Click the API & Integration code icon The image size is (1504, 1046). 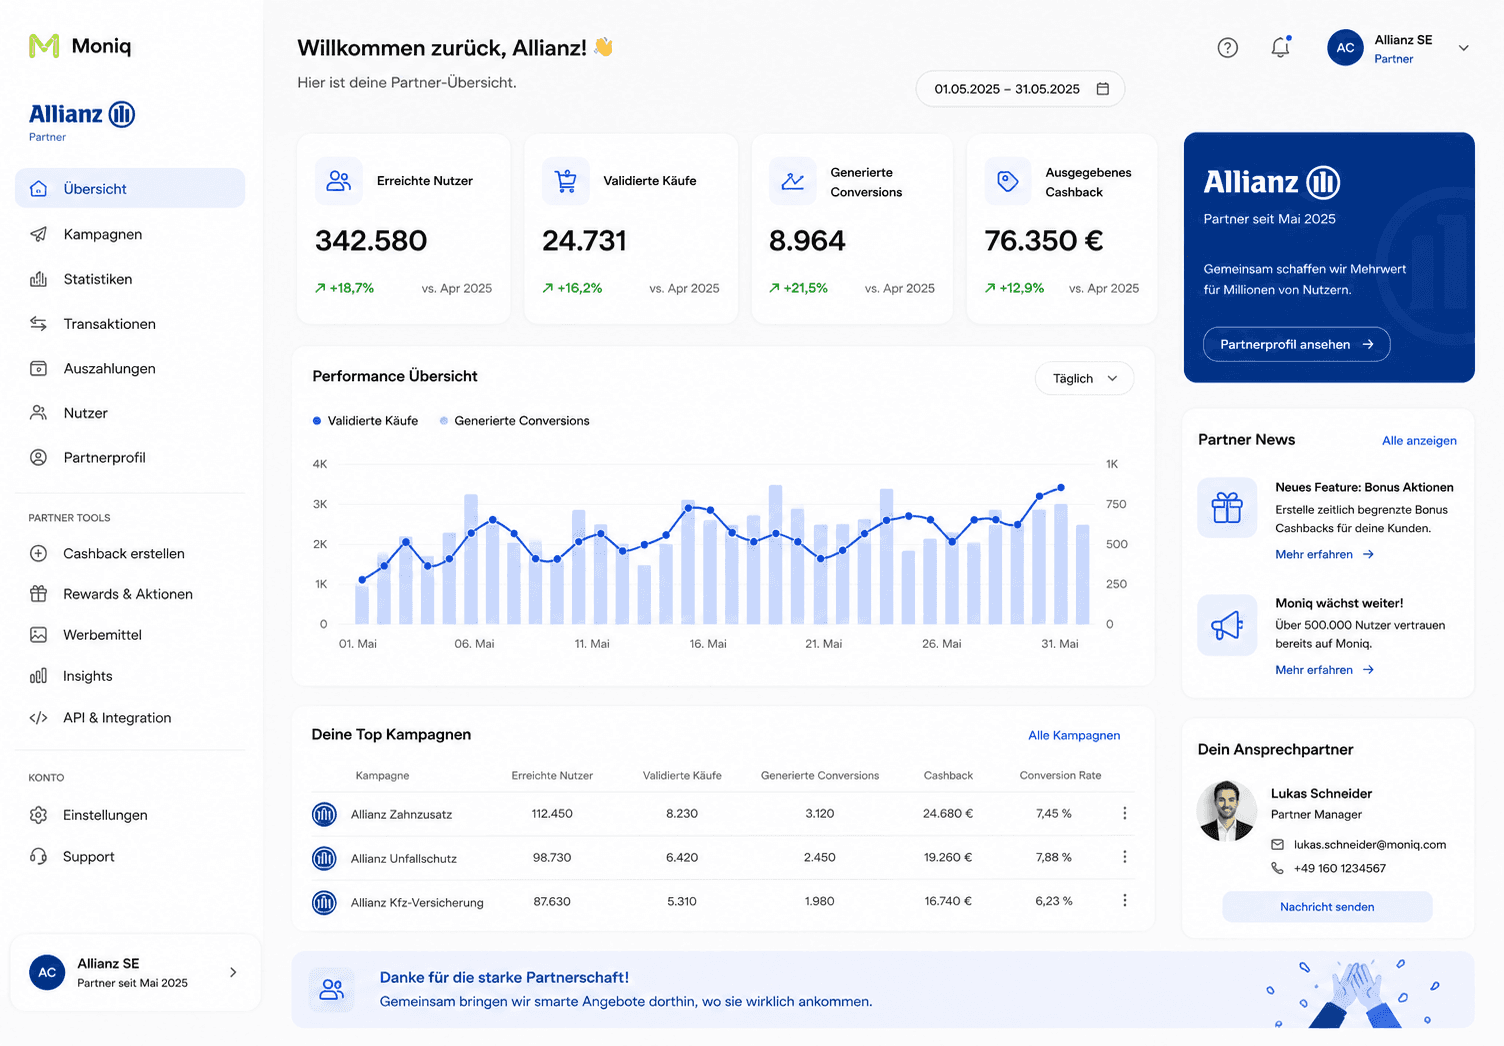point(38,718)
